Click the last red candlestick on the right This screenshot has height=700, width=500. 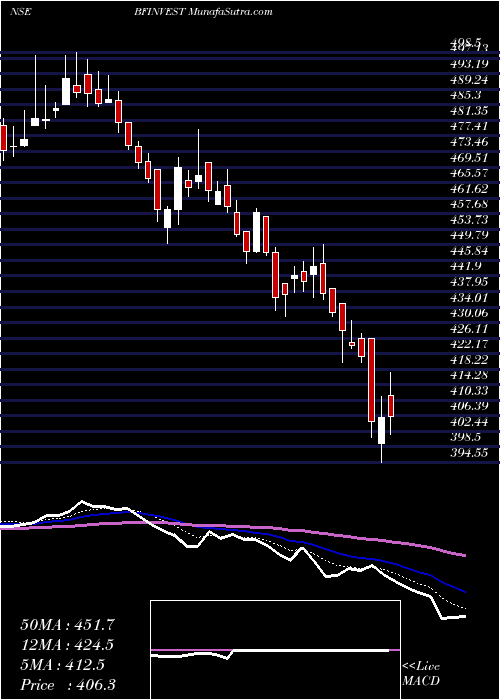click(391, 406)
